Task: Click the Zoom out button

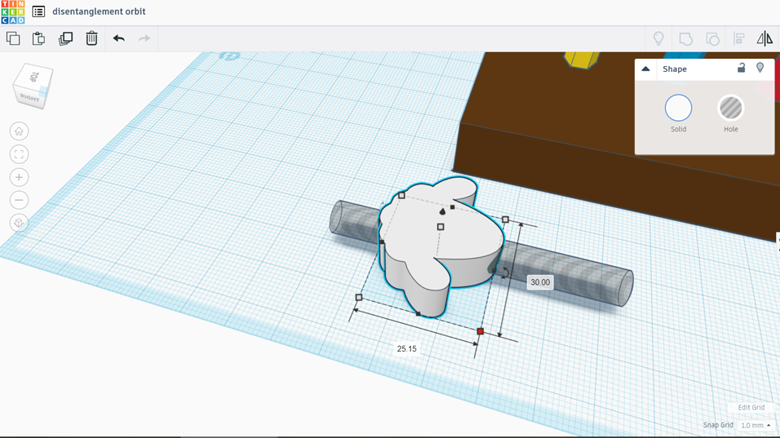Action: [19, 200]
